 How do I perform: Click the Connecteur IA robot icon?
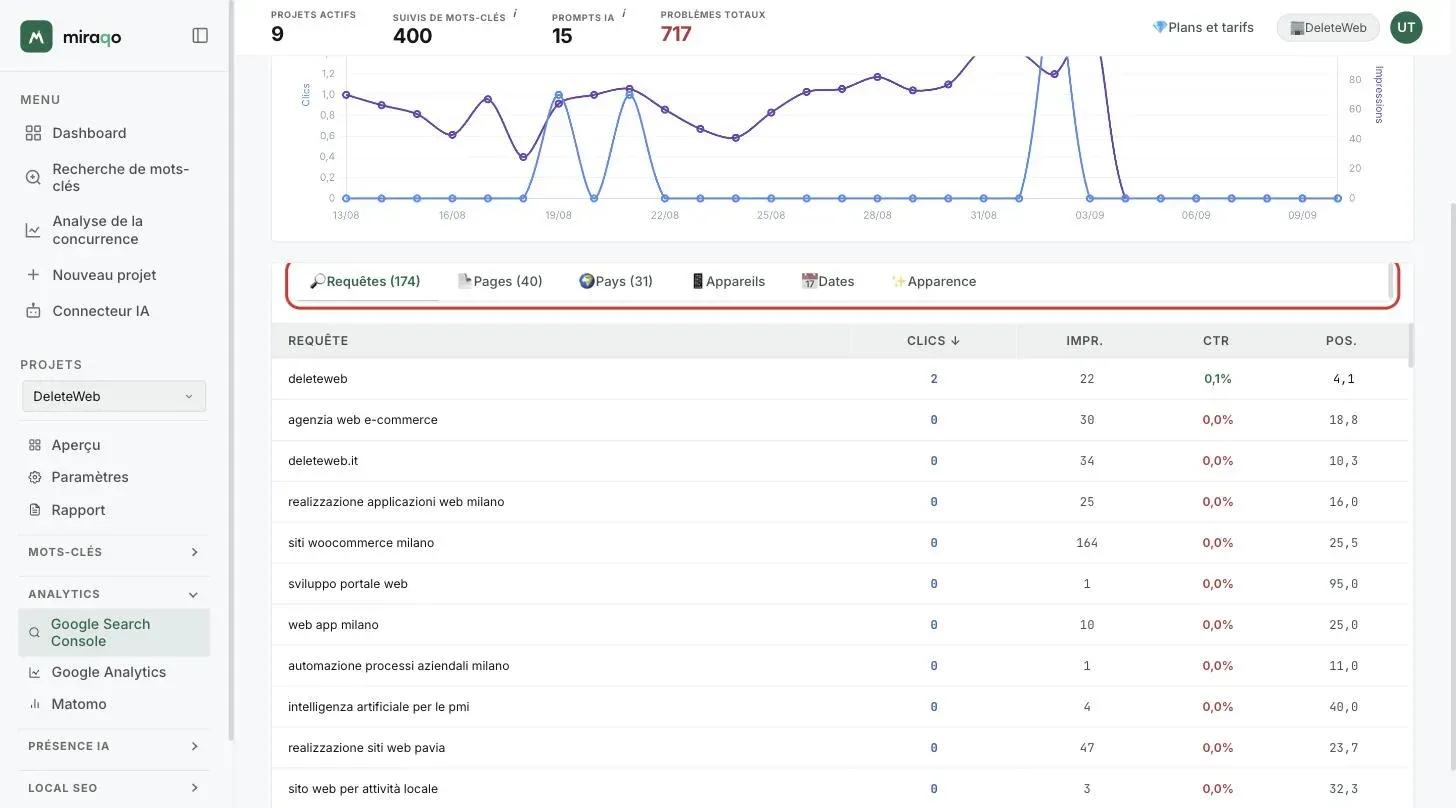[33, 311]
